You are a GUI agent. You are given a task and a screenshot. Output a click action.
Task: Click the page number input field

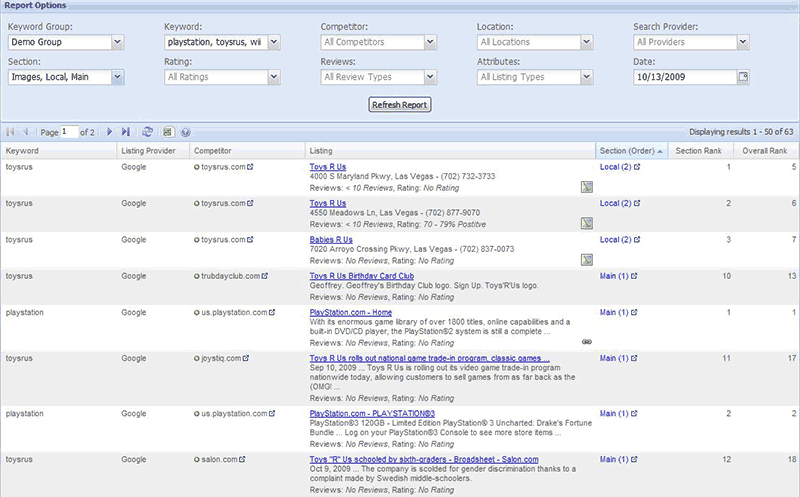(69, 132)
